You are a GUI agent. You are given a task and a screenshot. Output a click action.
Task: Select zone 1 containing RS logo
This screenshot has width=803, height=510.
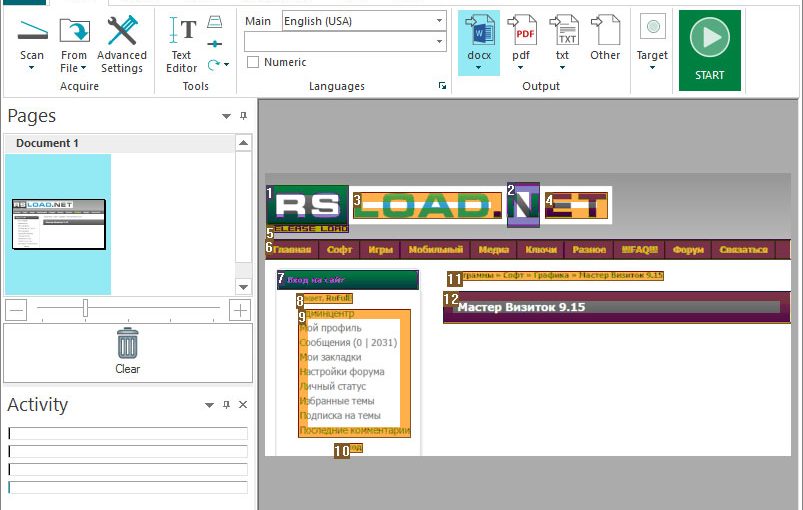point(308,205)
